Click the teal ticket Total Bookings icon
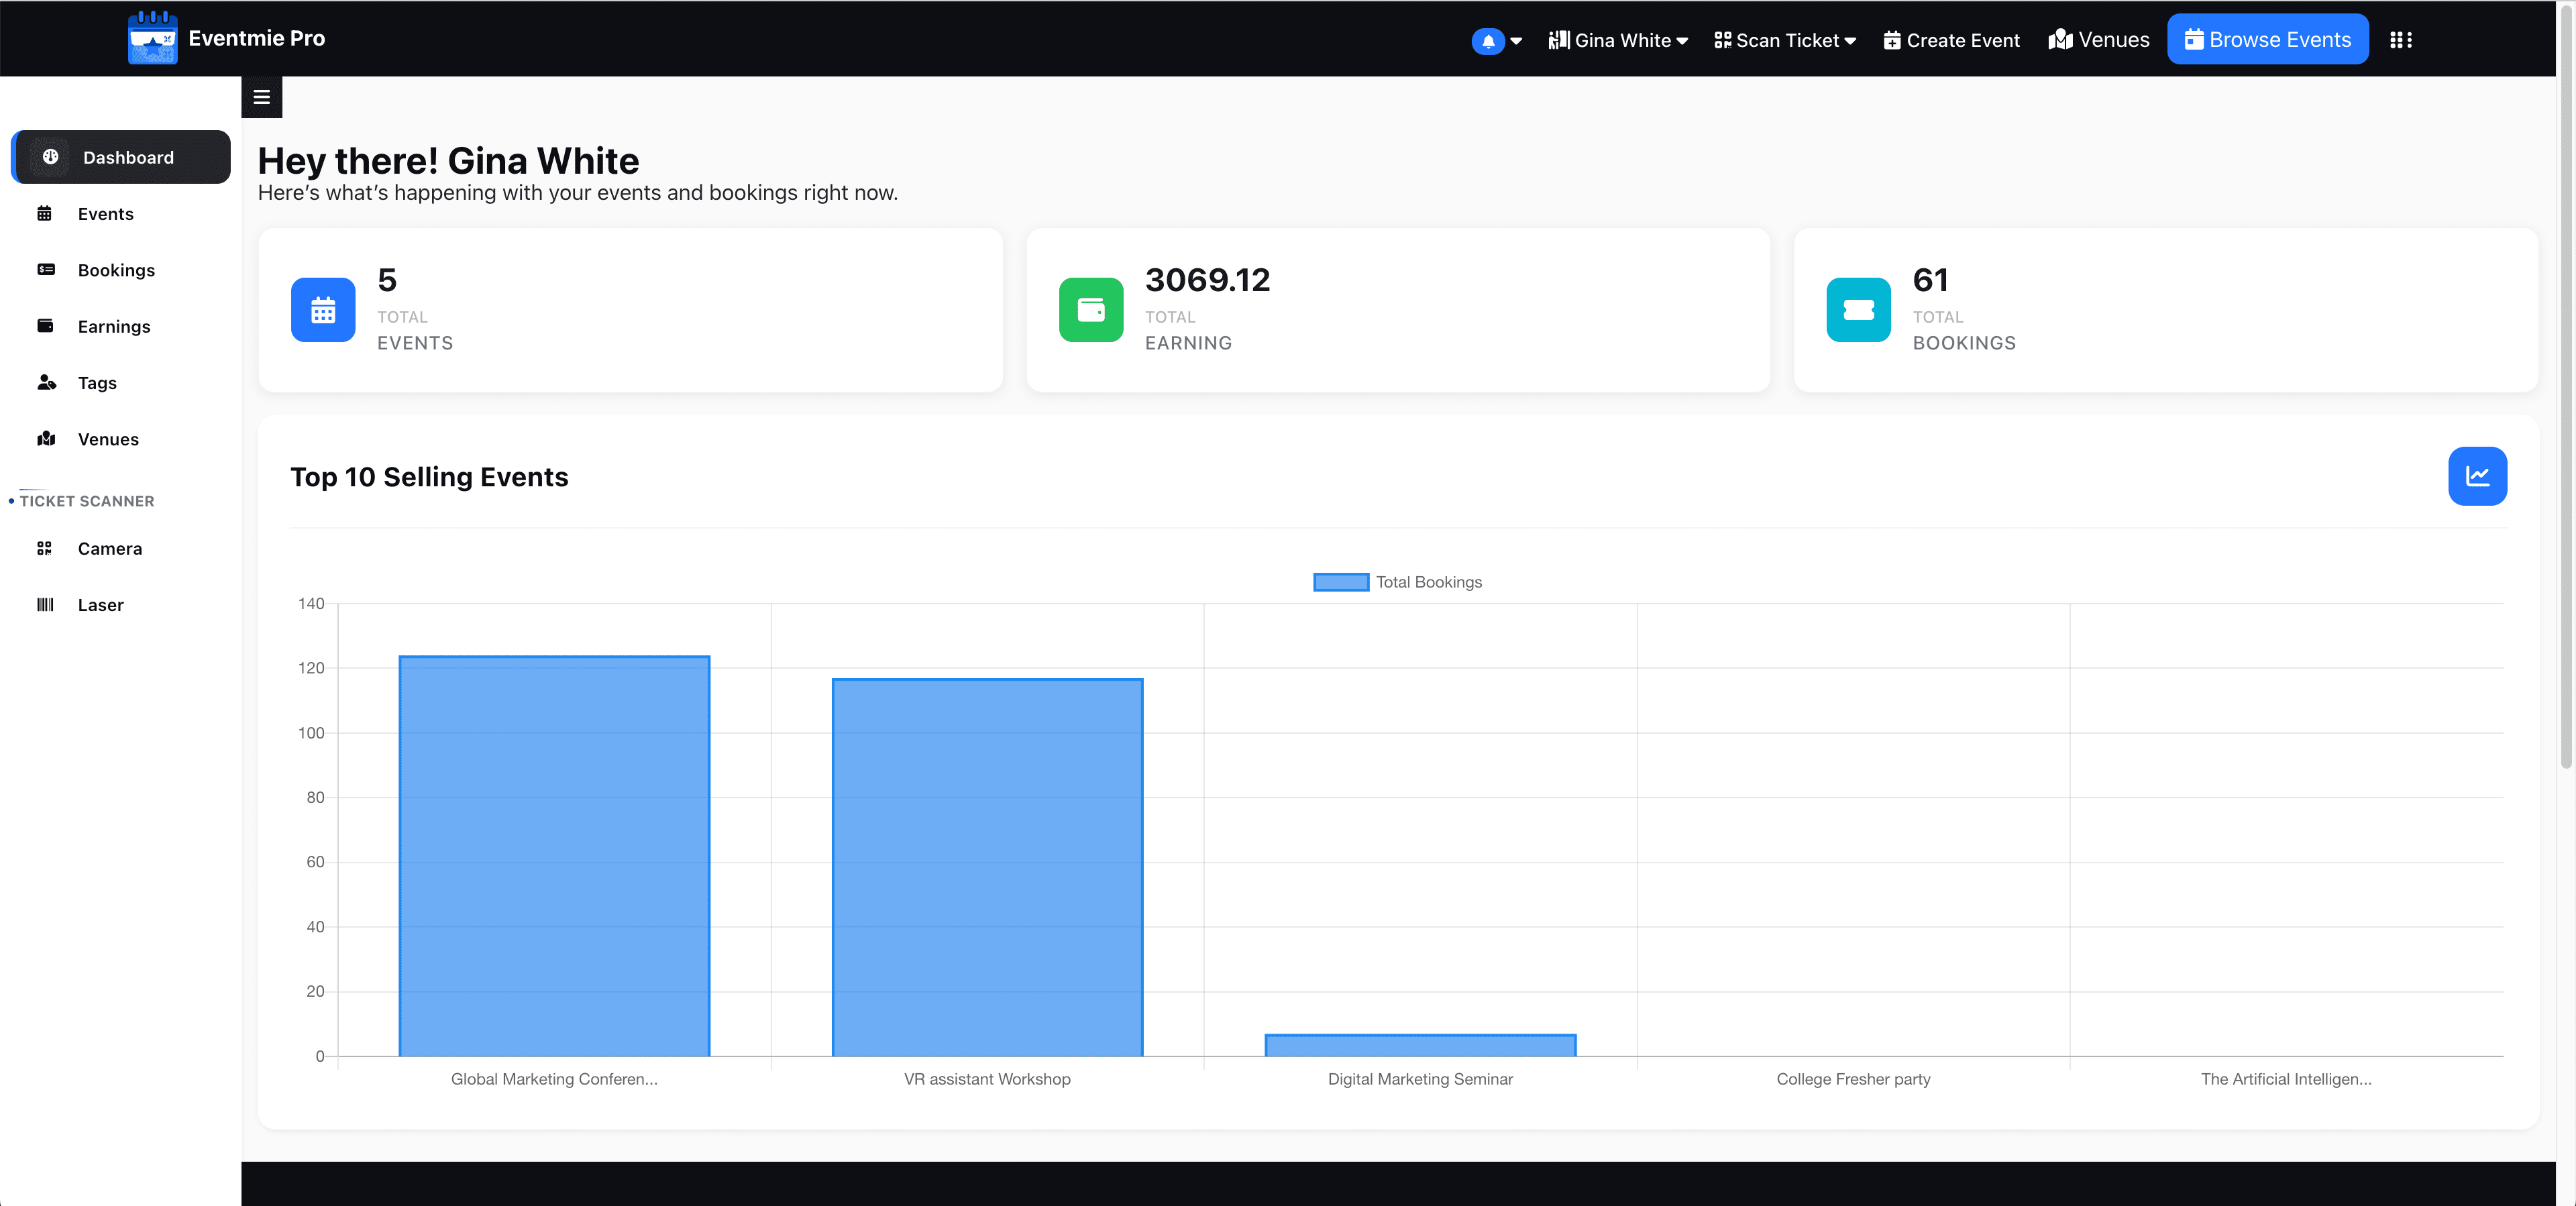This screenshot has width=2576, height=1206. (1857, 310)
